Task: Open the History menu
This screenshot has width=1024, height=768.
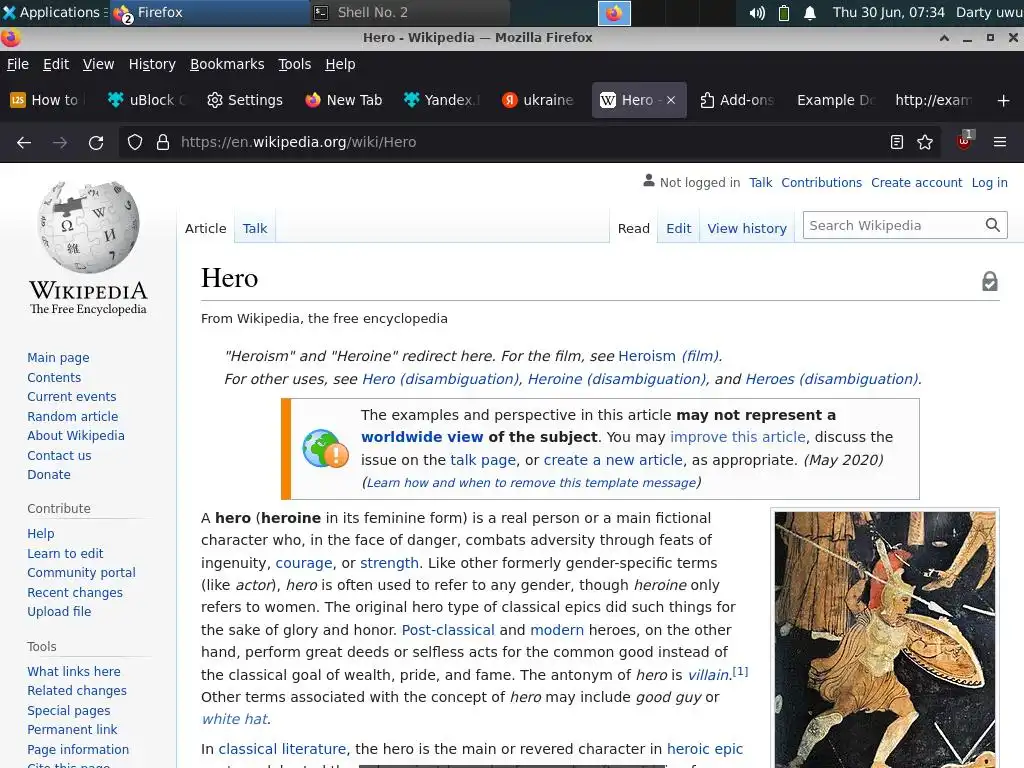Action: [152, 64]
